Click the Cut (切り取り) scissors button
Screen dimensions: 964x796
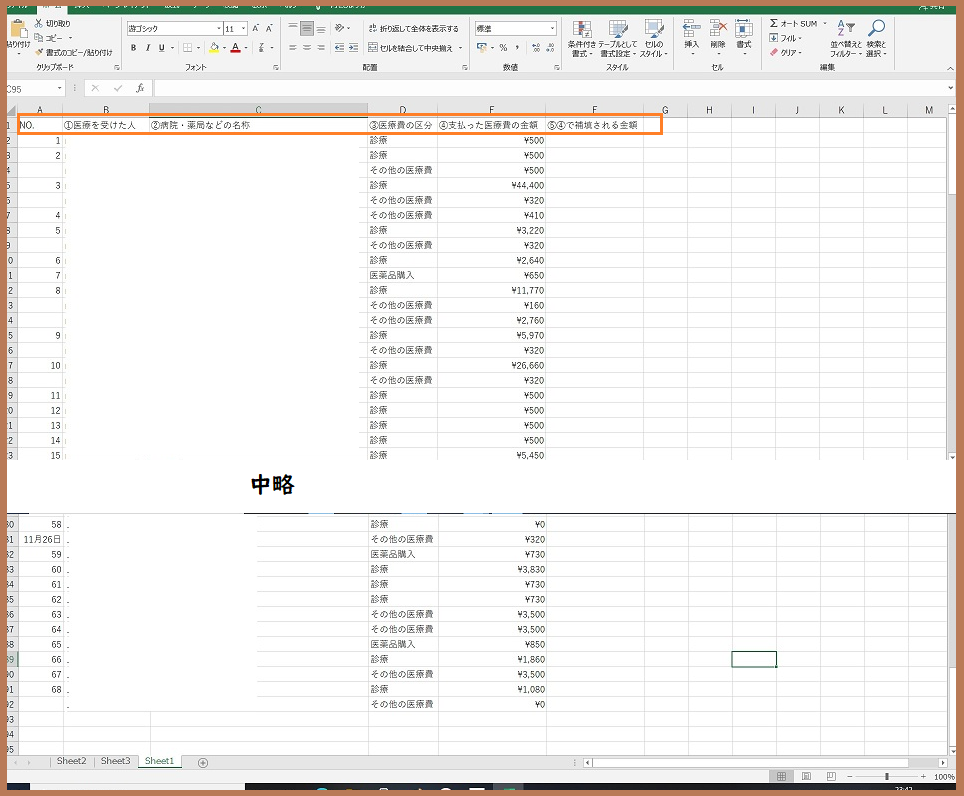pyautogui.click(x=53, y=23)
